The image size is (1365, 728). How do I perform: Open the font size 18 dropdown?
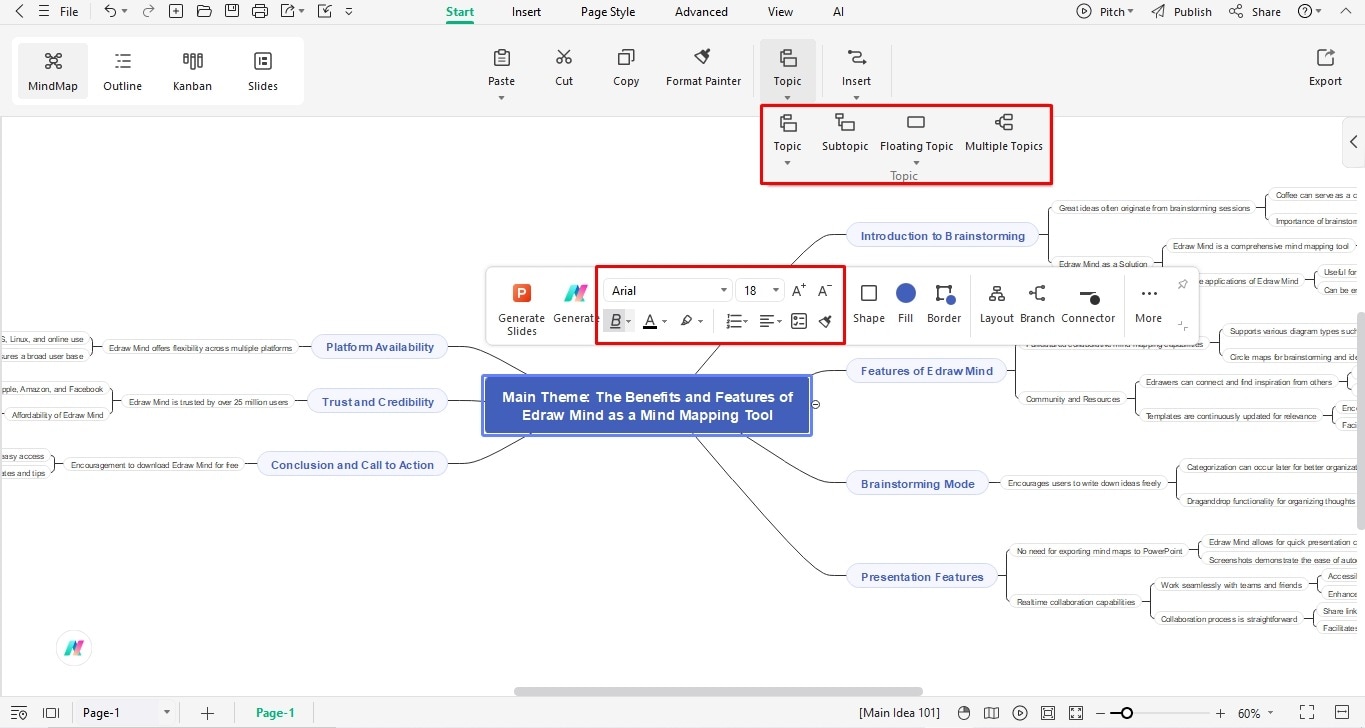pos(761,291)
